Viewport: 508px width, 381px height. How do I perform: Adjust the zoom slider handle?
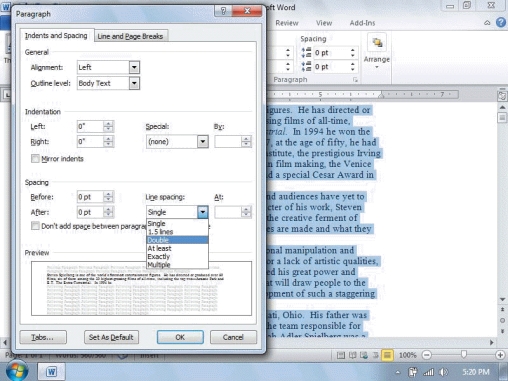[x=463, y=355]
